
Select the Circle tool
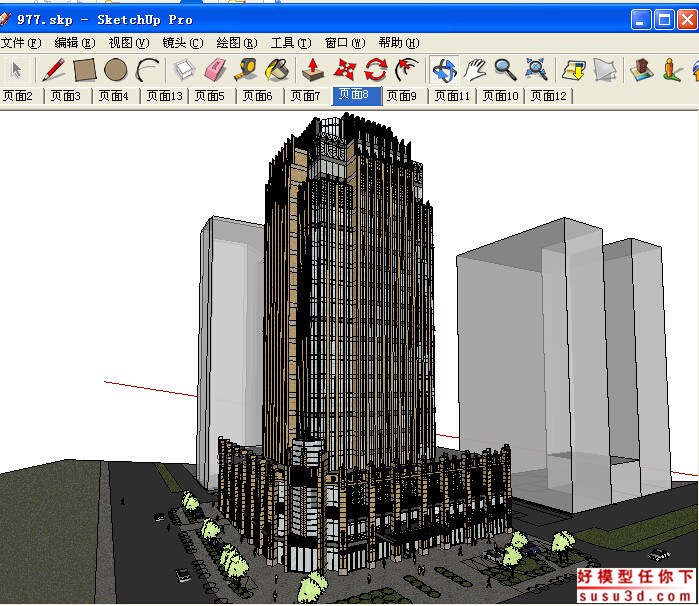(116, 70)
